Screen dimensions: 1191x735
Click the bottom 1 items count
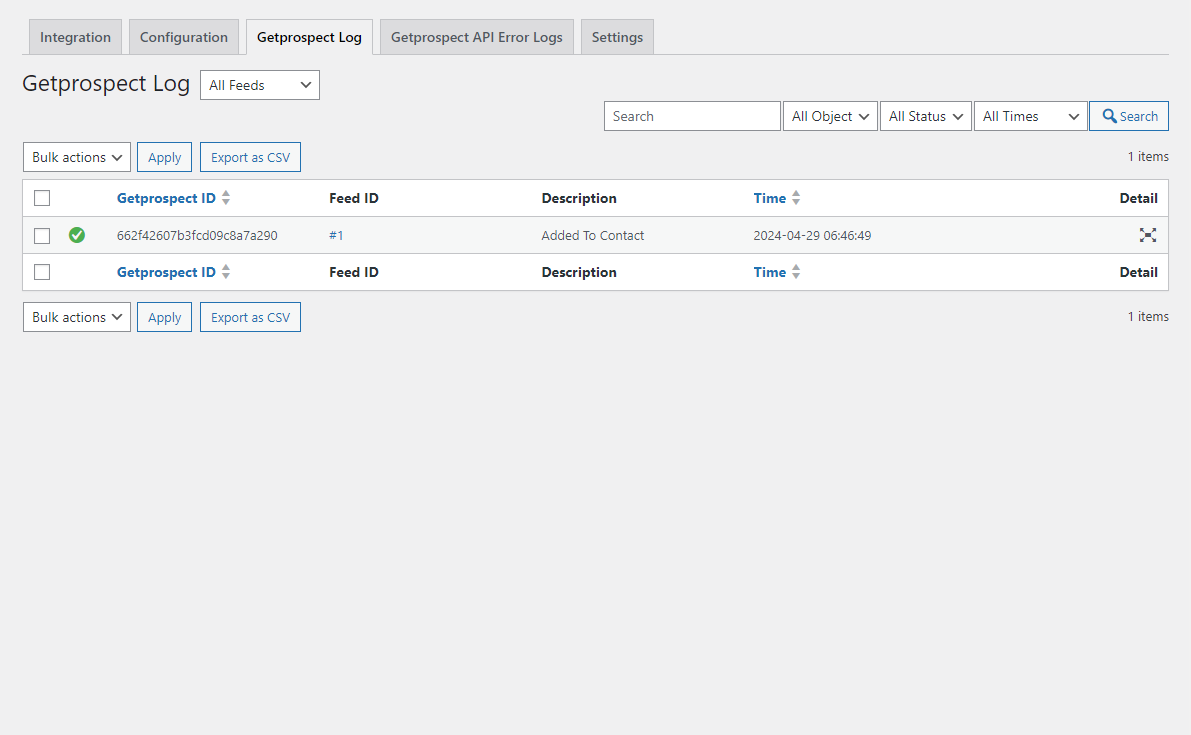tap(1148, 317)
